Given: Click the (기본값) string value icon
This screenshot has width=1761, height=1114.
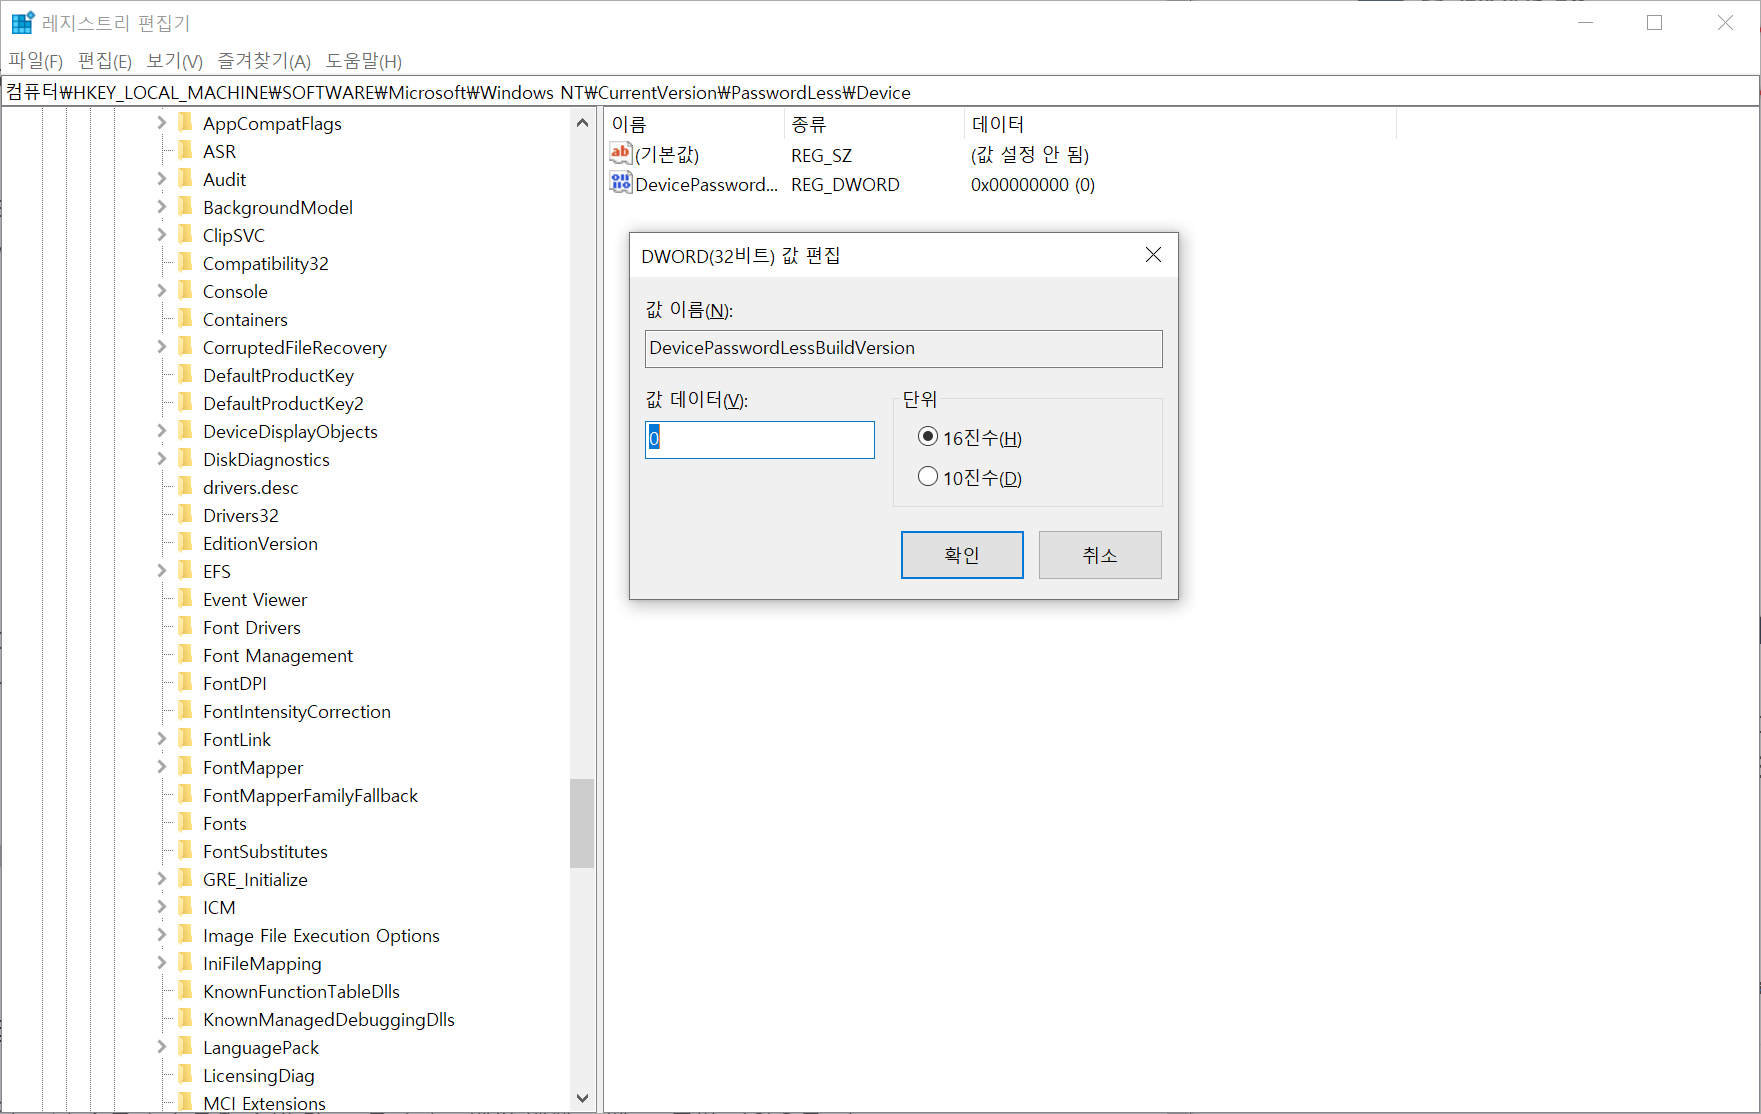Looking at the screenshot, I should click(x=621, y=153).
